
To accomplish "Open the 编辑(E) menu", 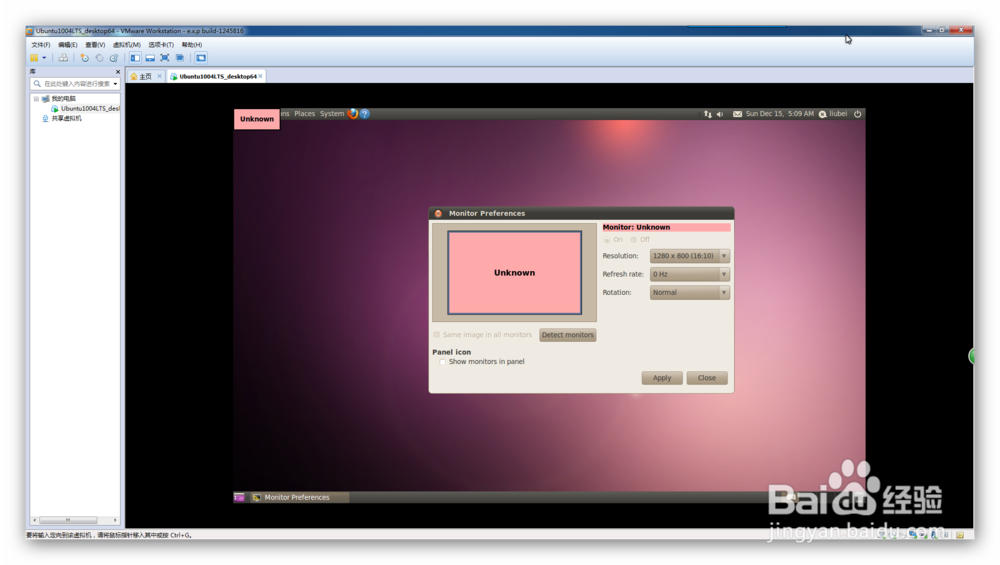I will pos(68,45).
